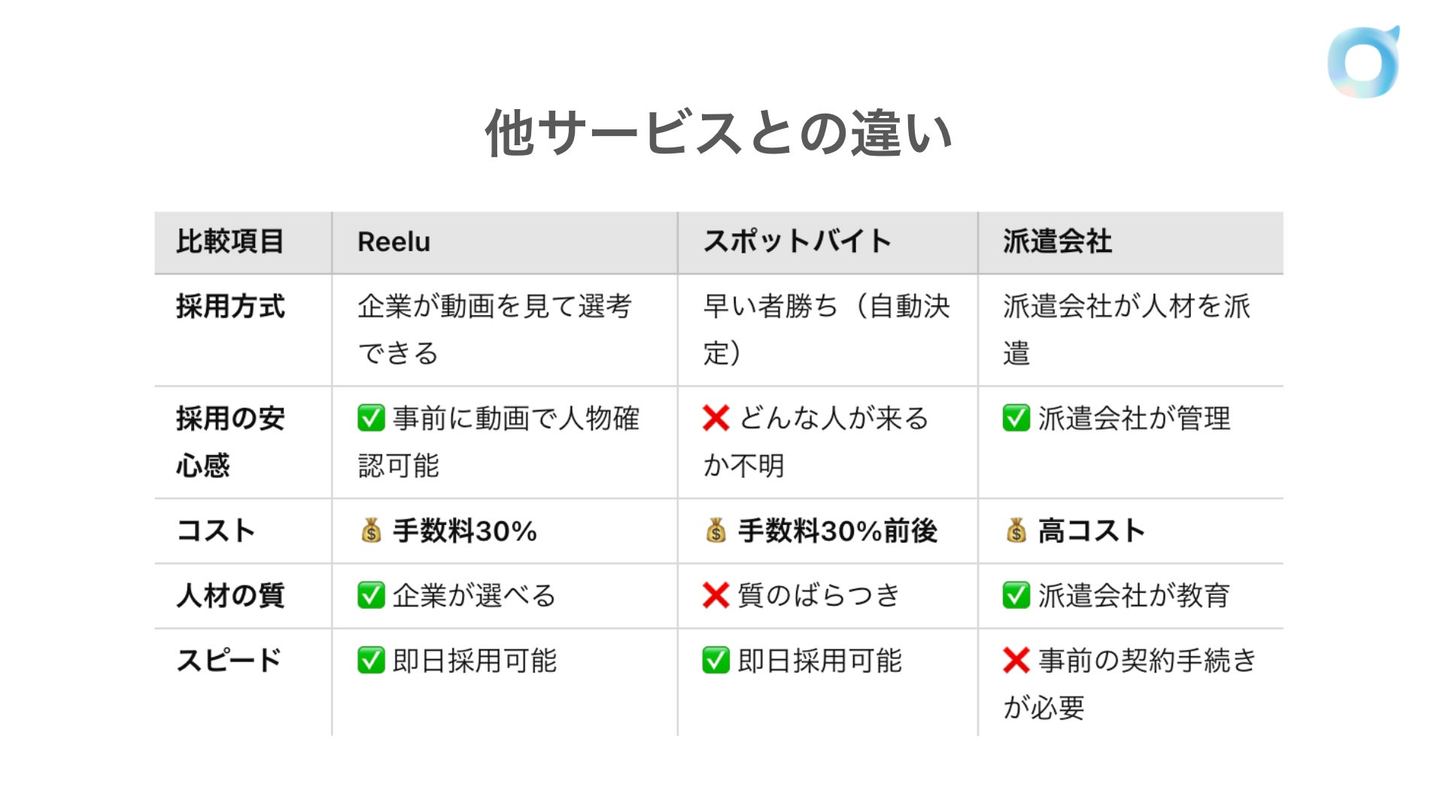The height and width of the screenshot is (805, 1440).
Task: Click the money bag icon beside 高コスト
Action: [x=1016, y=531]
